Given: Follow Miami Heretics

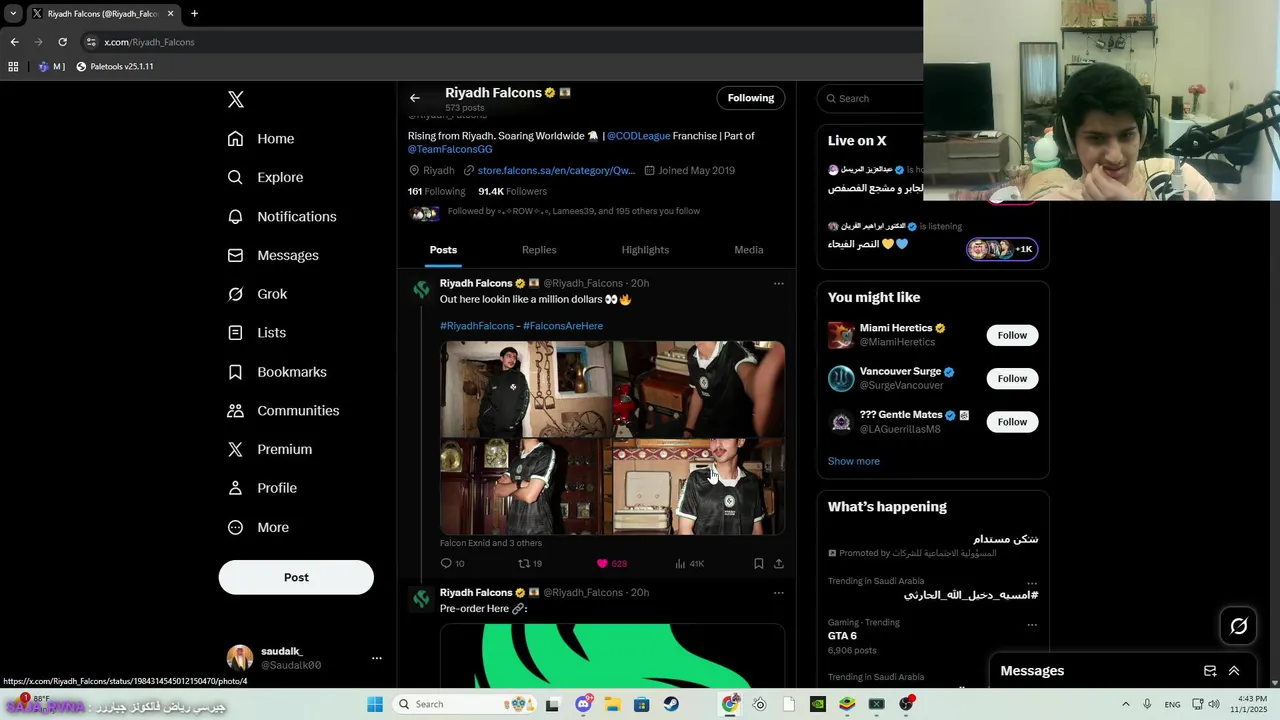Looking at the screenshot, I should point(1012,335).
